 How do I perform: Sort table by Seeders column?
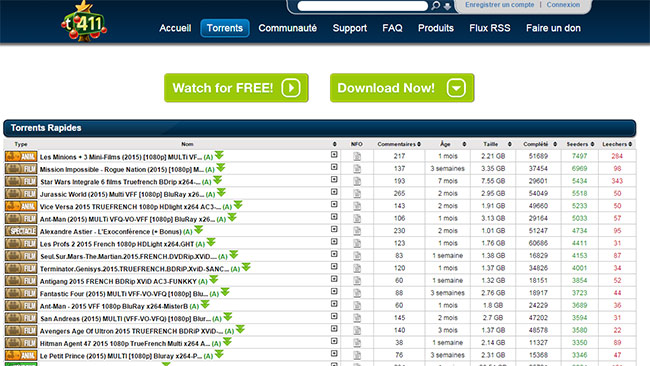(x=580, y=144)
